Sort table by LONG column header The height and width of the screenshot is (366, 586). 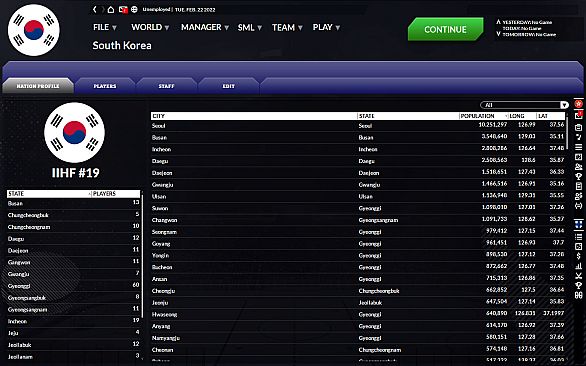pyautogui.click(x=522, y=116)
